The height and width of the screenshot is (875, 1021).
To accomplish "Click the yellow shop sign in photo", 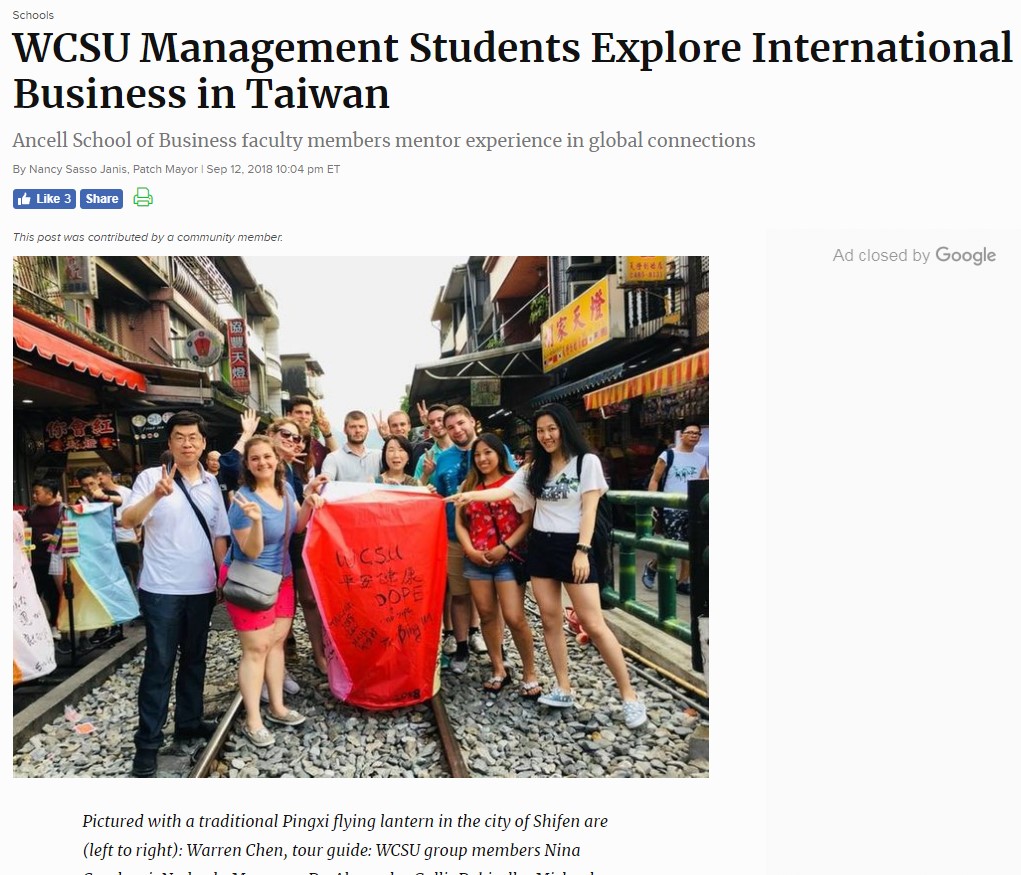I will point(576,323).
